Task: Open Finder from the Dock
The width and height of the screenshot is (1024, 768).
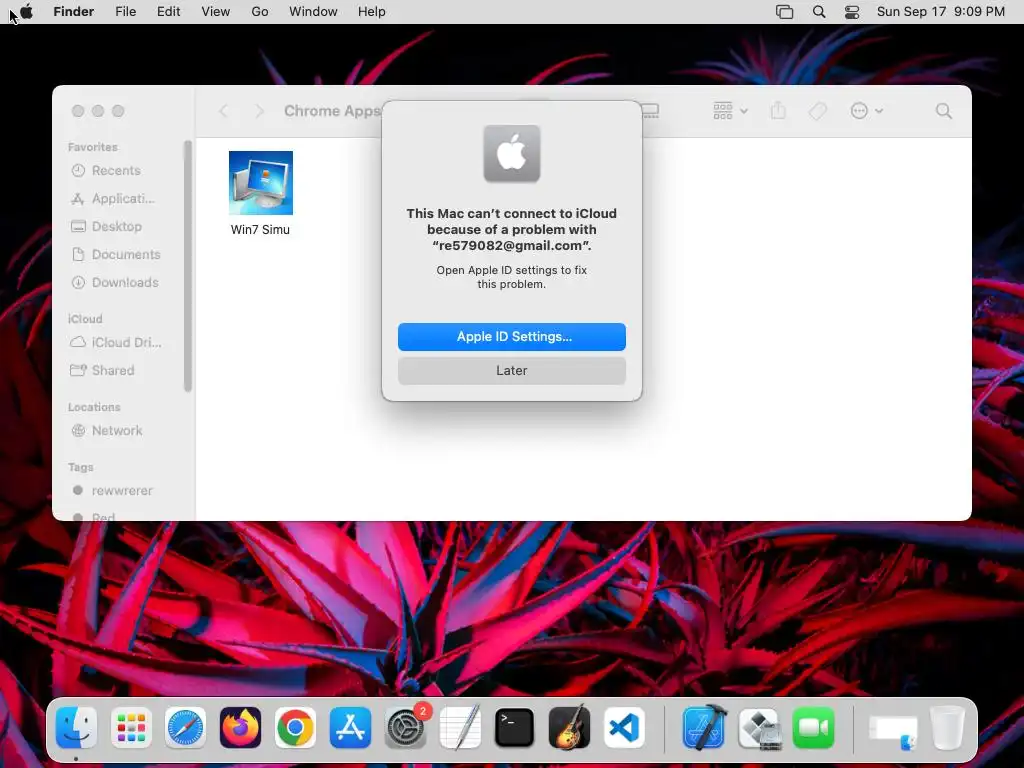Action: pos(76,728)
